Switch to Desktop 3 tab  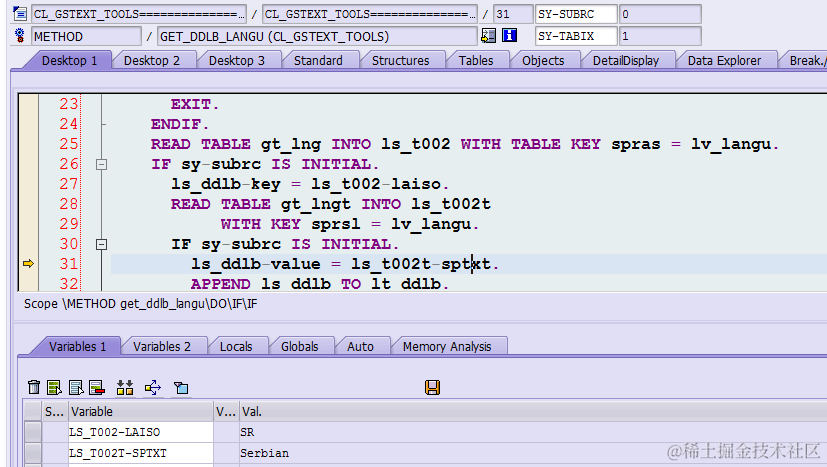tap(237, 61)
